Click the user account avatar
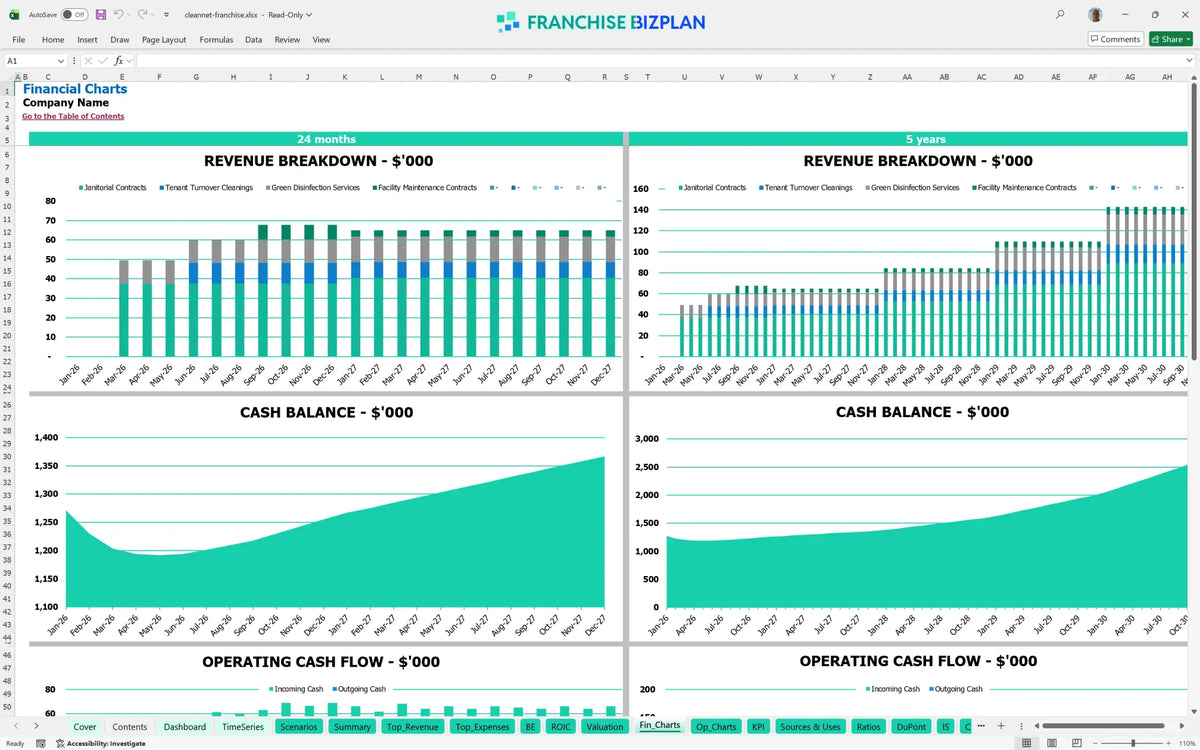 [1096, 15]
